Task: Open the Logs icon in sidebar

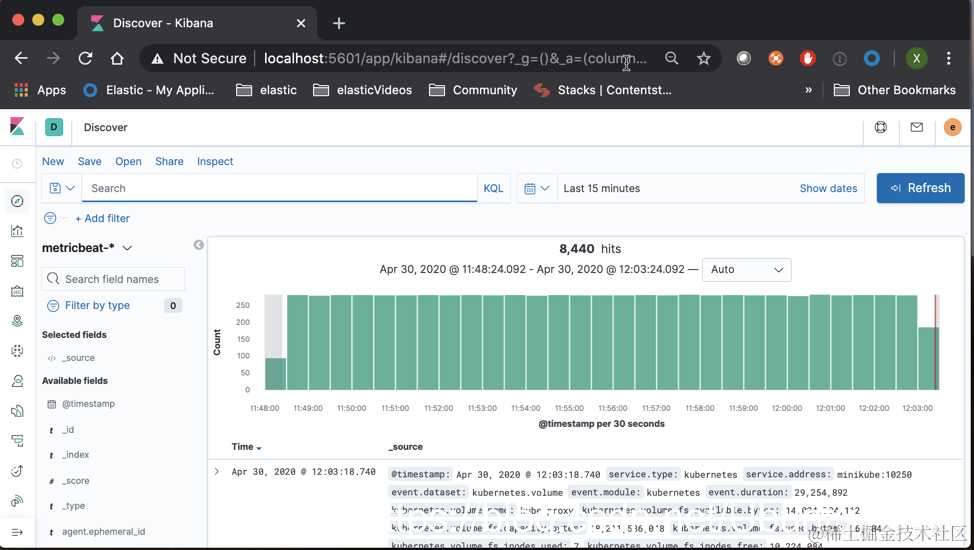Action: (17, 411)
